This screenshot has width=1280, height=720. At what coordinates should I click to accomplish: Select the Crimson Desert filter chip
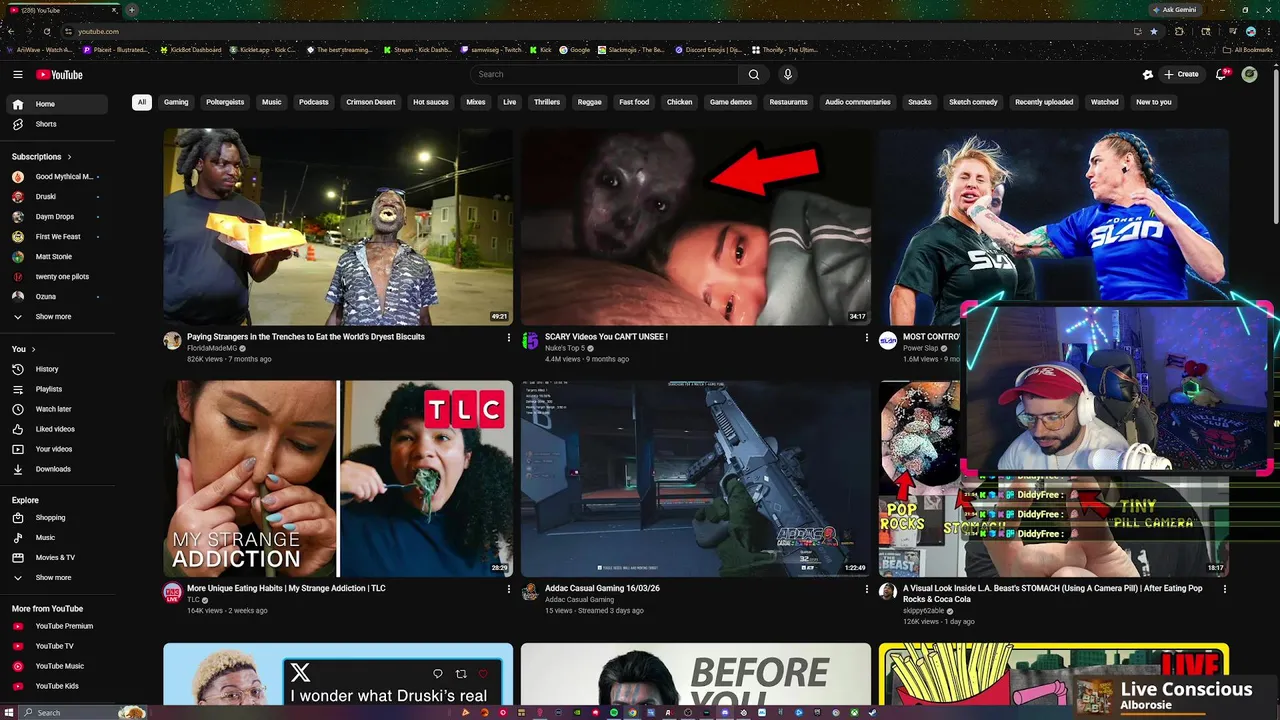tap(371, 102)
